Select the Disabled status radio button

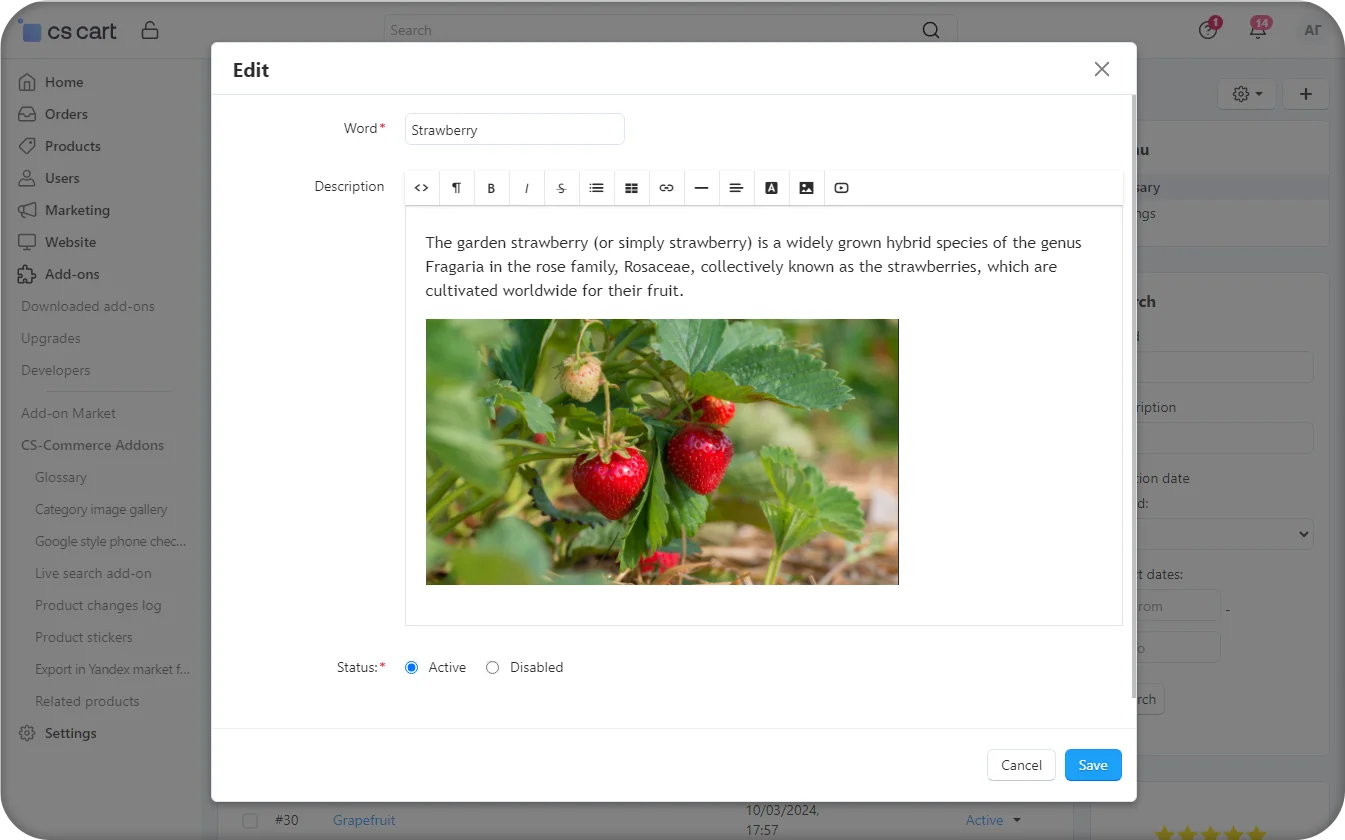coord(492,668)
